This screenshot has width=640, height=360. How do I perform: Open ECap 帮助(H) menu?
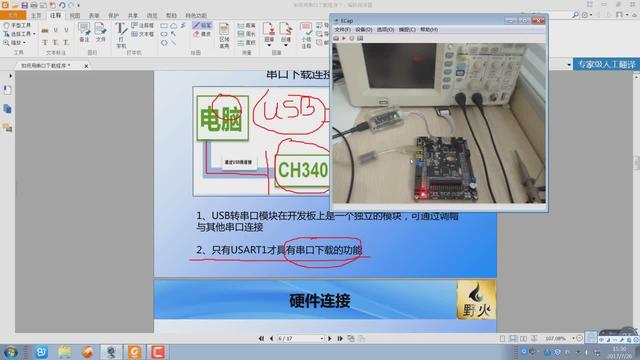(429, 30)
